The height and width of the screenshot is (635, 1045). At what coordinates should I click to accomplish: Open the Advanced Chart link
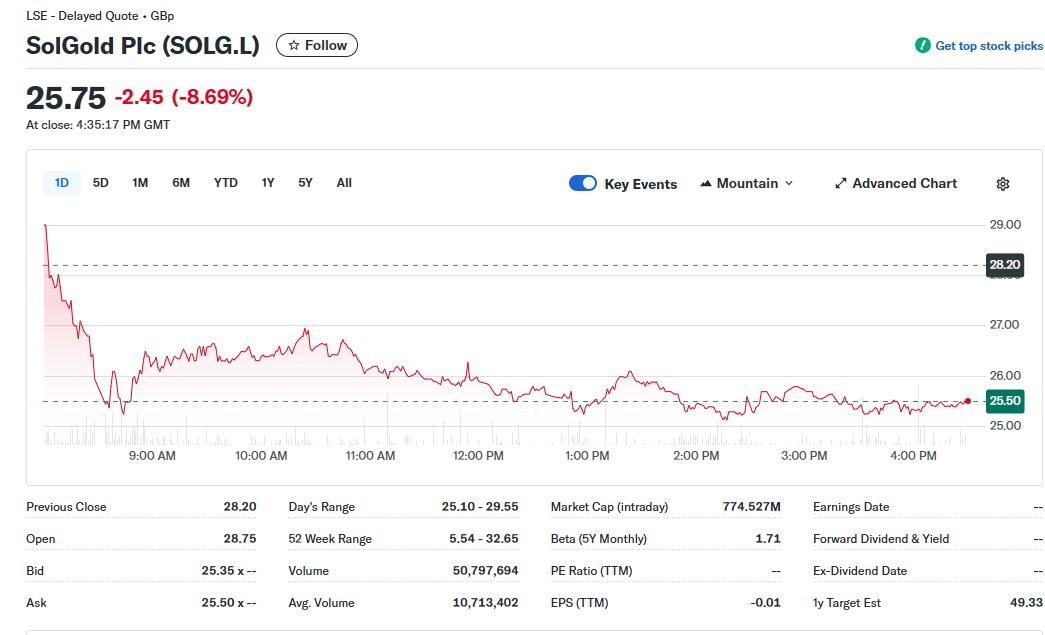click(x=895, y=183)
